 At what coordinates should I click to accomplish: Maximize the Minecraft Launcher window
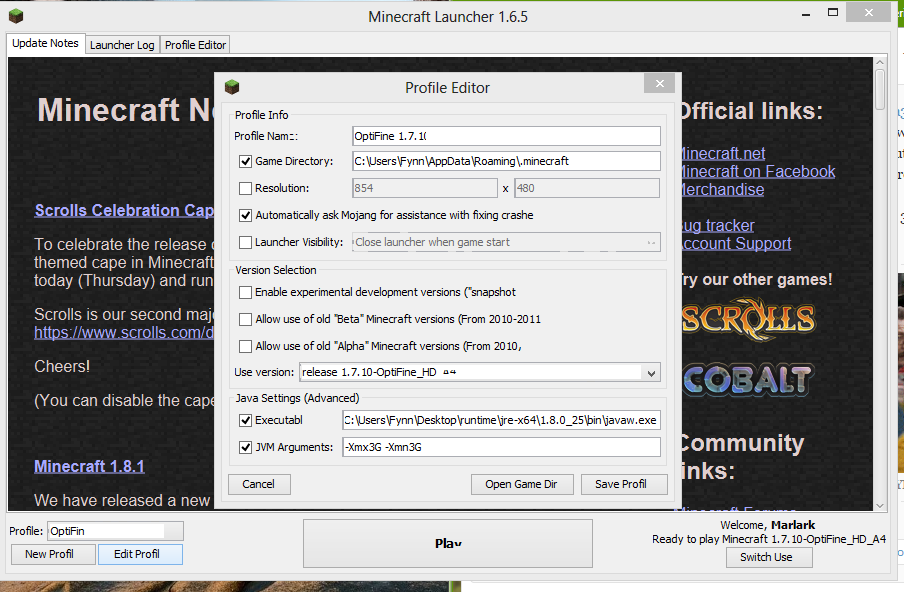833,12
